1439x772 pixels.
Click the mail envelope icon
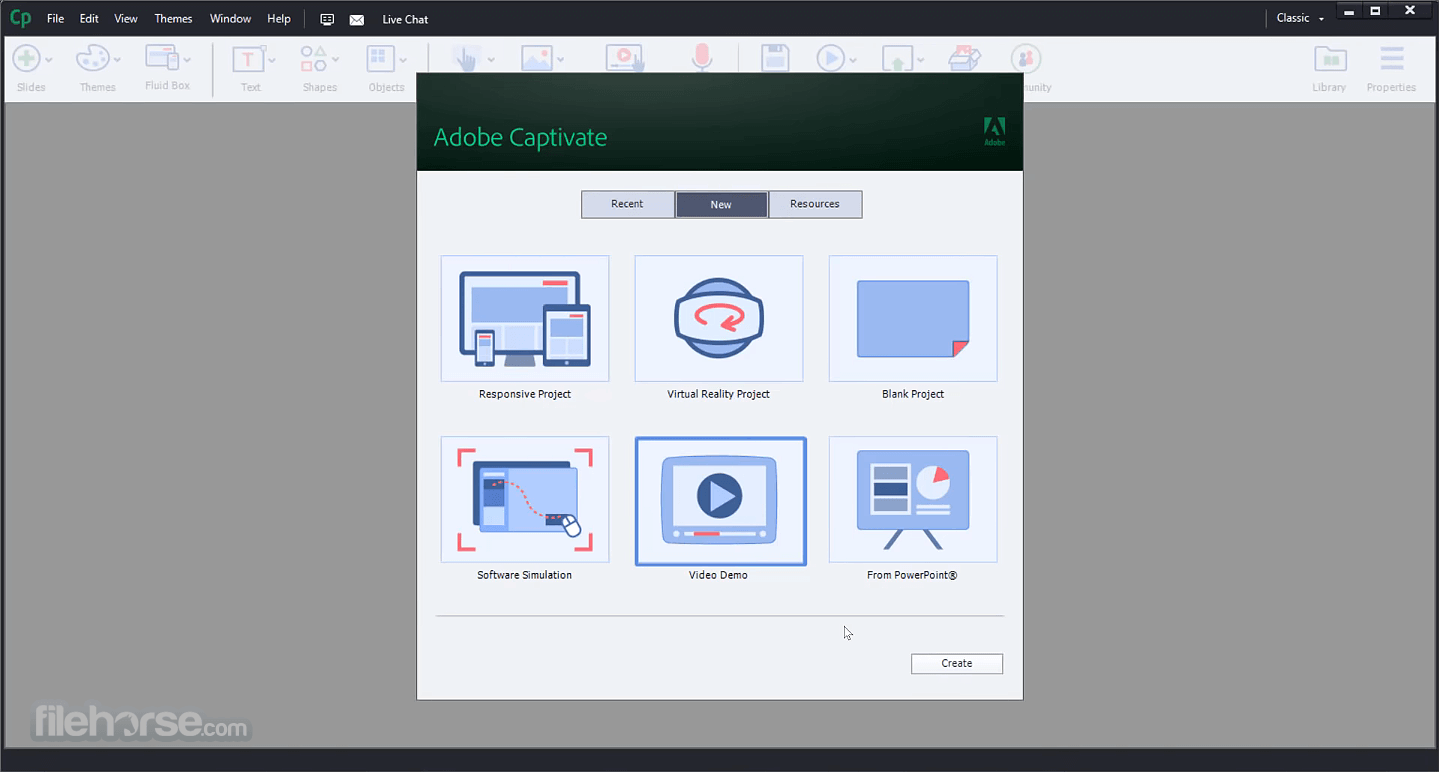pyautogui.click(x=356, y=19)
